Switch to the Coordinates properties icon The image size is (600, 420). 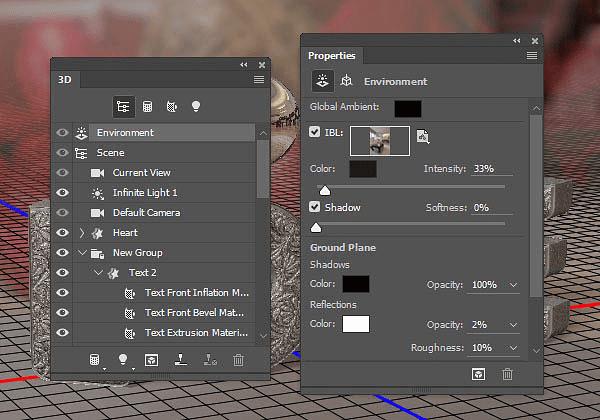[346, 81]
